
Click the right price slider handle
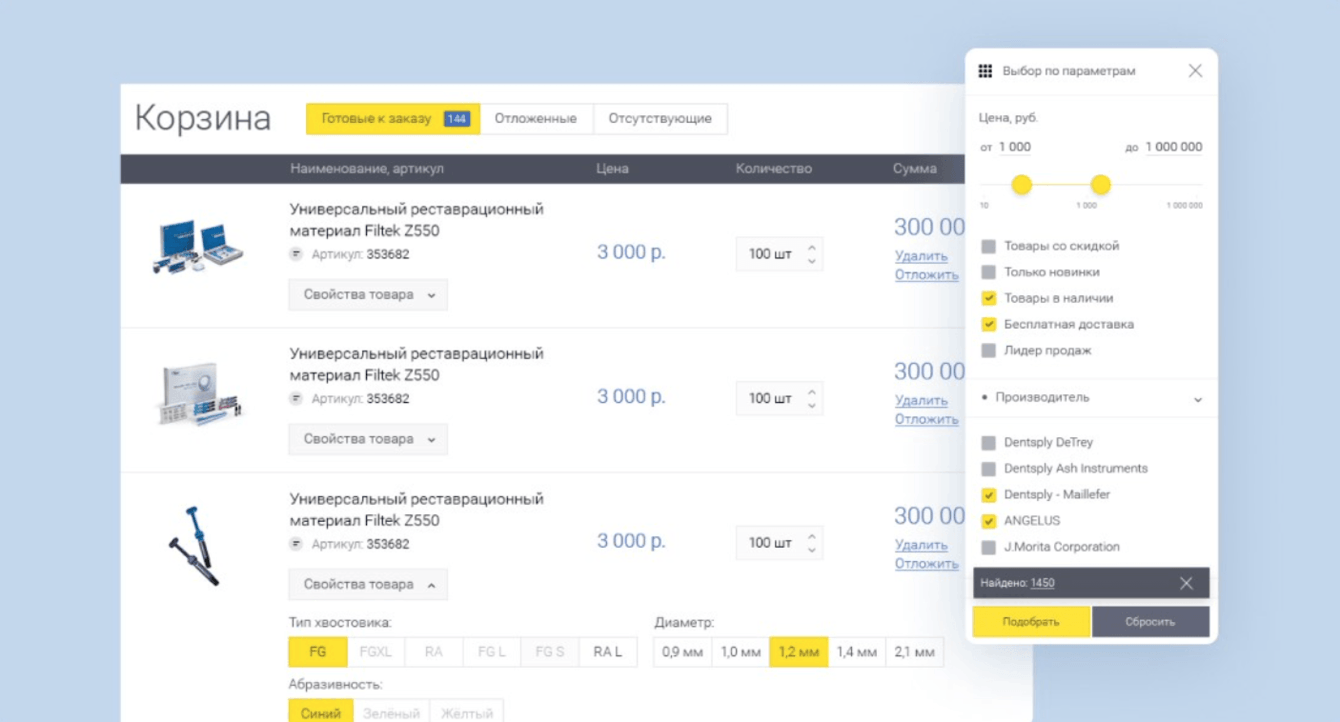point(1100,185)
